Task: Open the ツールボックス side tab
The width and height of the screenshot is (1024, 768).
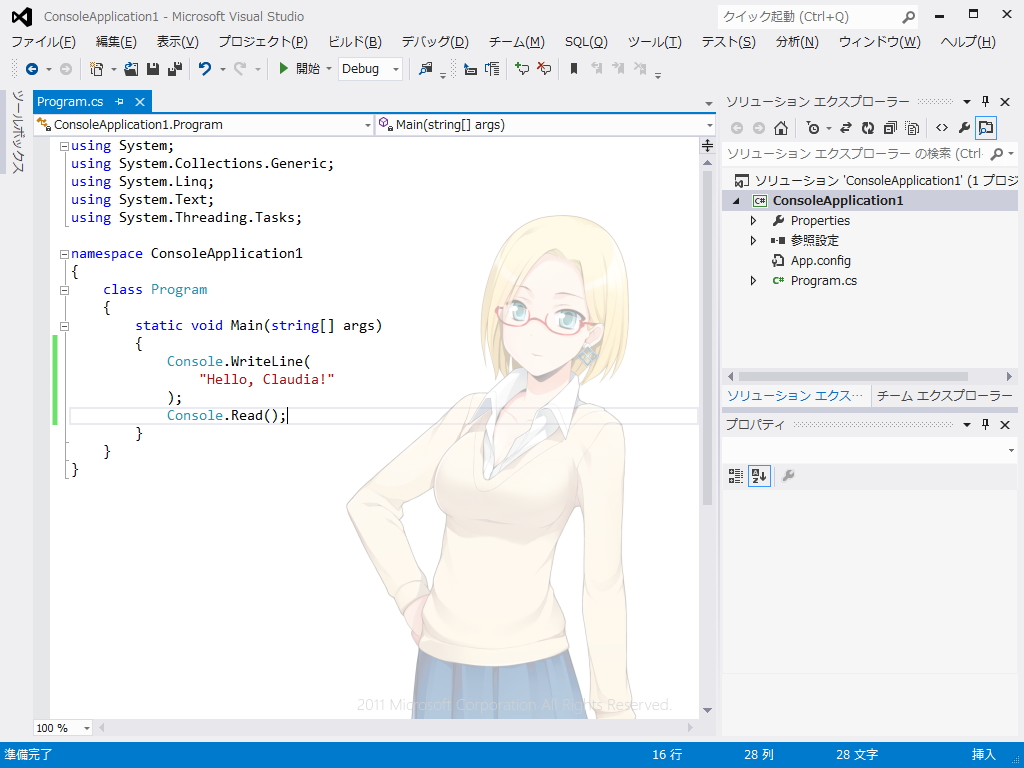Action: click(18, 132)
